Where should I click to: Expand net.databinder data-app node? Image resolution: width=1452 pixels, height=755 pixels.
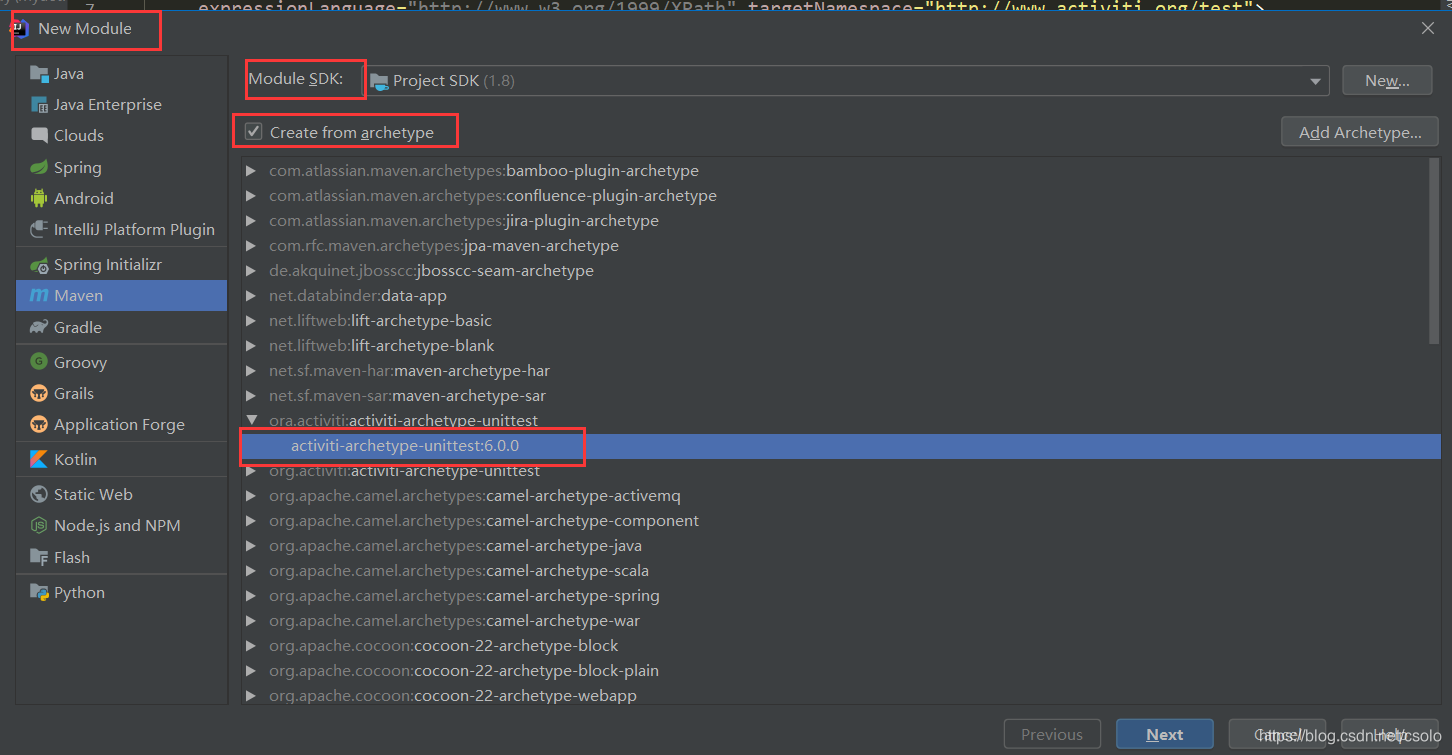tap(251, 296)
